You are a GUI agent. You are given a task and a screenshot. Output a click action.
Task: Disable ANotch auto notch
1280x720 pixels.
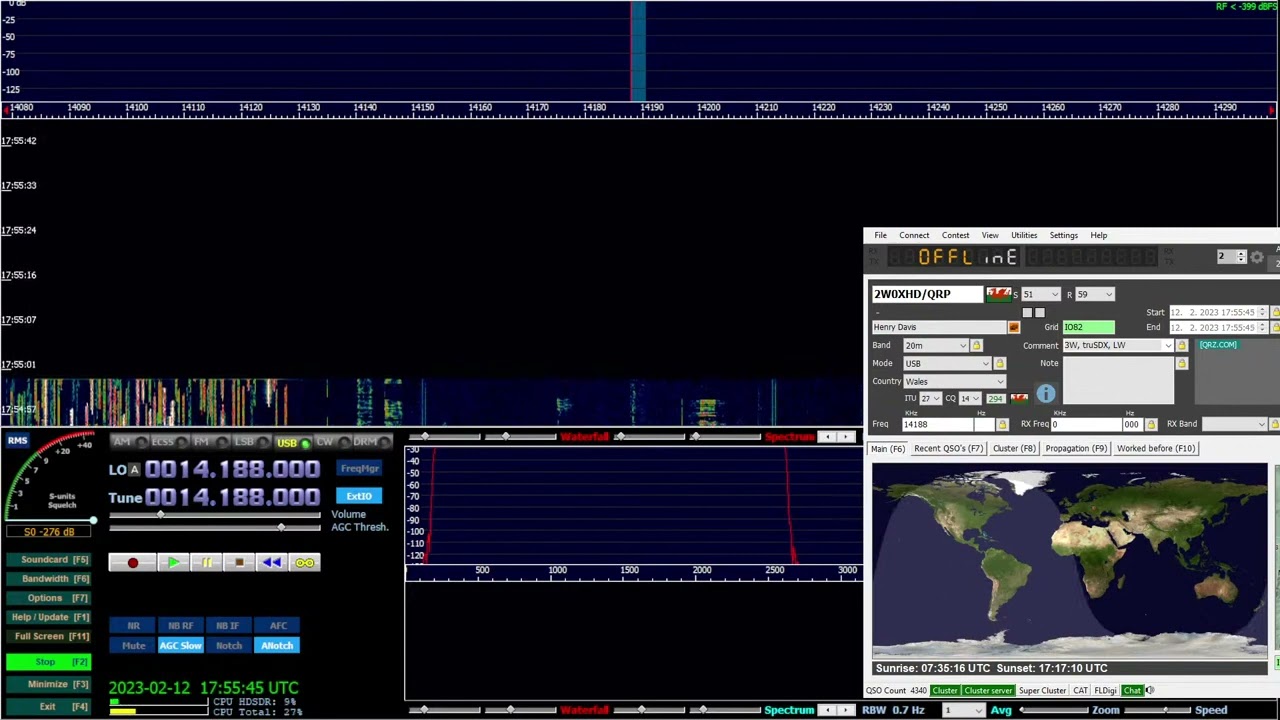(x=277, y=646)
